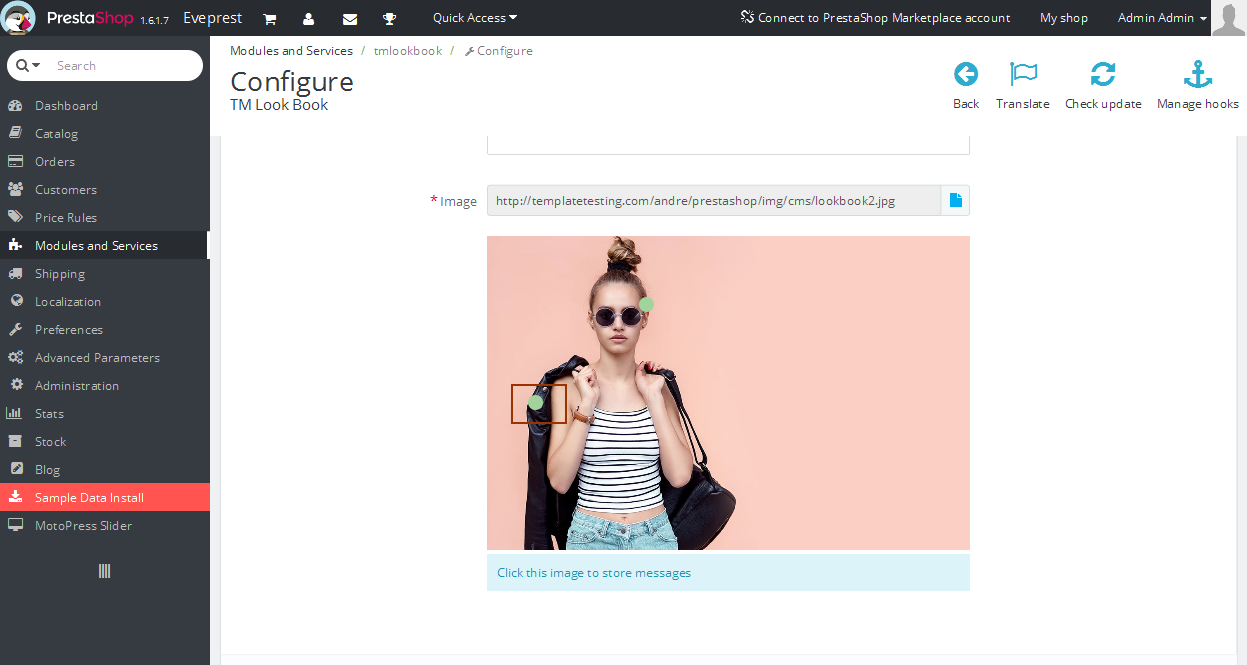Click the lookbook model image
Viewport: 1247px width, 665px height.
pos(728,393)
